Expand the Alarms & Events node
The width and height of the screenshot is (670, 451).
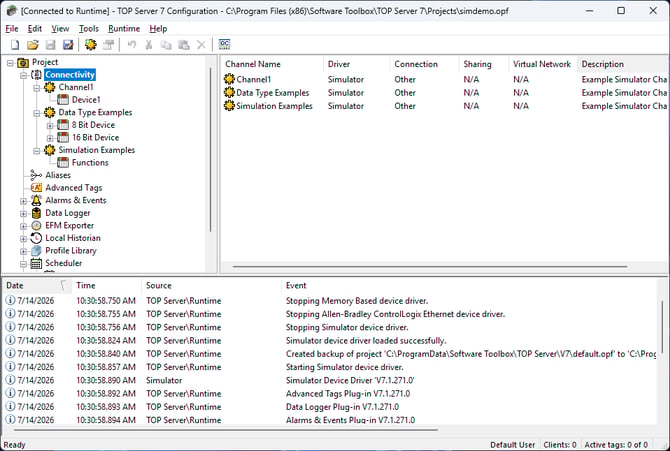23,201
